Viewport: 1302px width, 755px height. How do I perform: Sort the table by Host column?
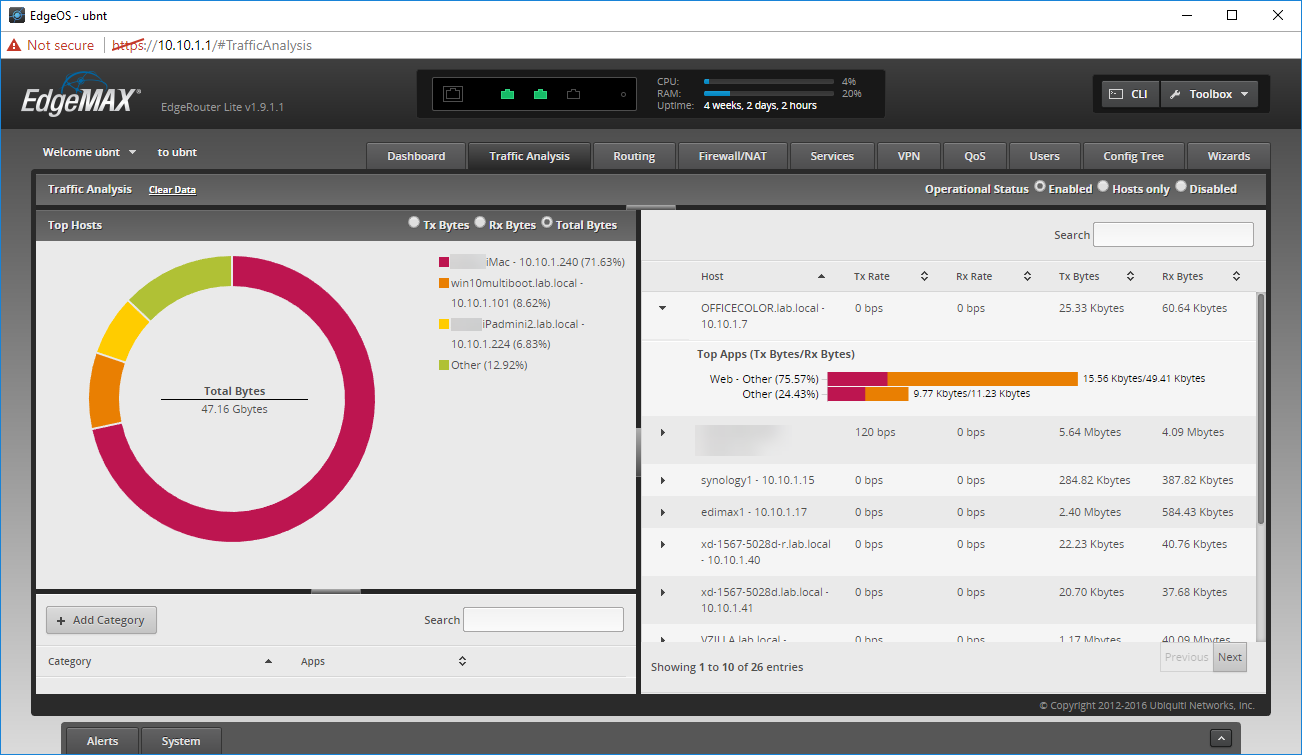(762, 276)
